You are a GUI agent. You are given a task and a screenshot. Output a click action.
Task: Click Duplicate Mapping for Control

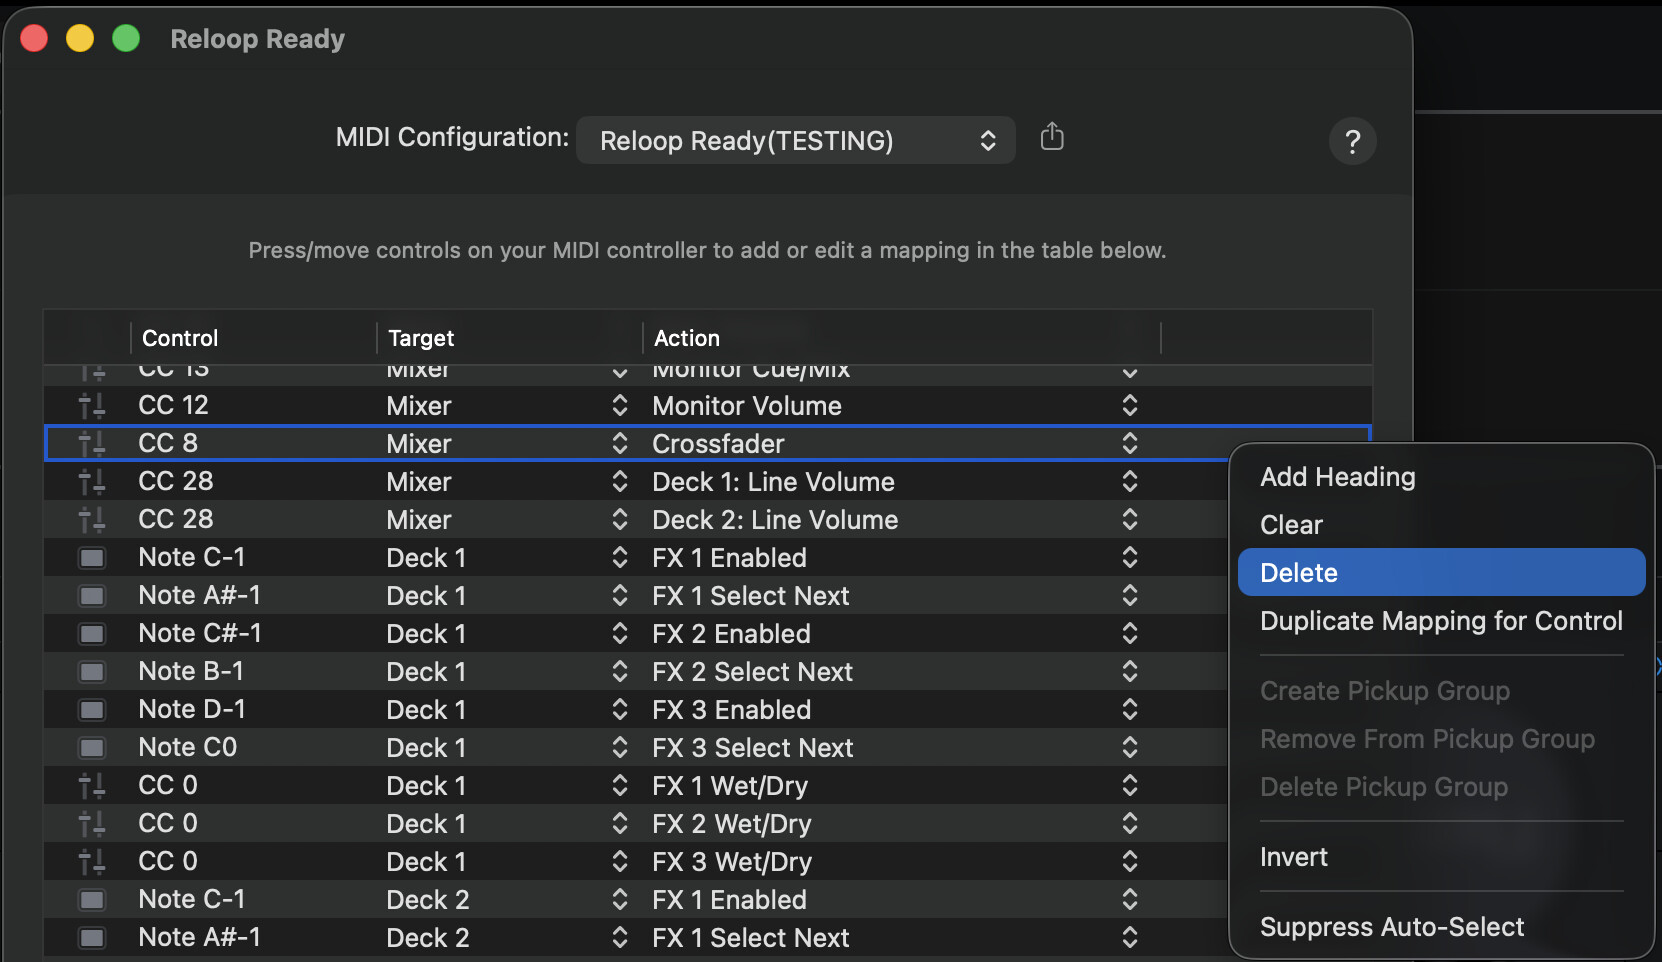(x=1440, y=621)
